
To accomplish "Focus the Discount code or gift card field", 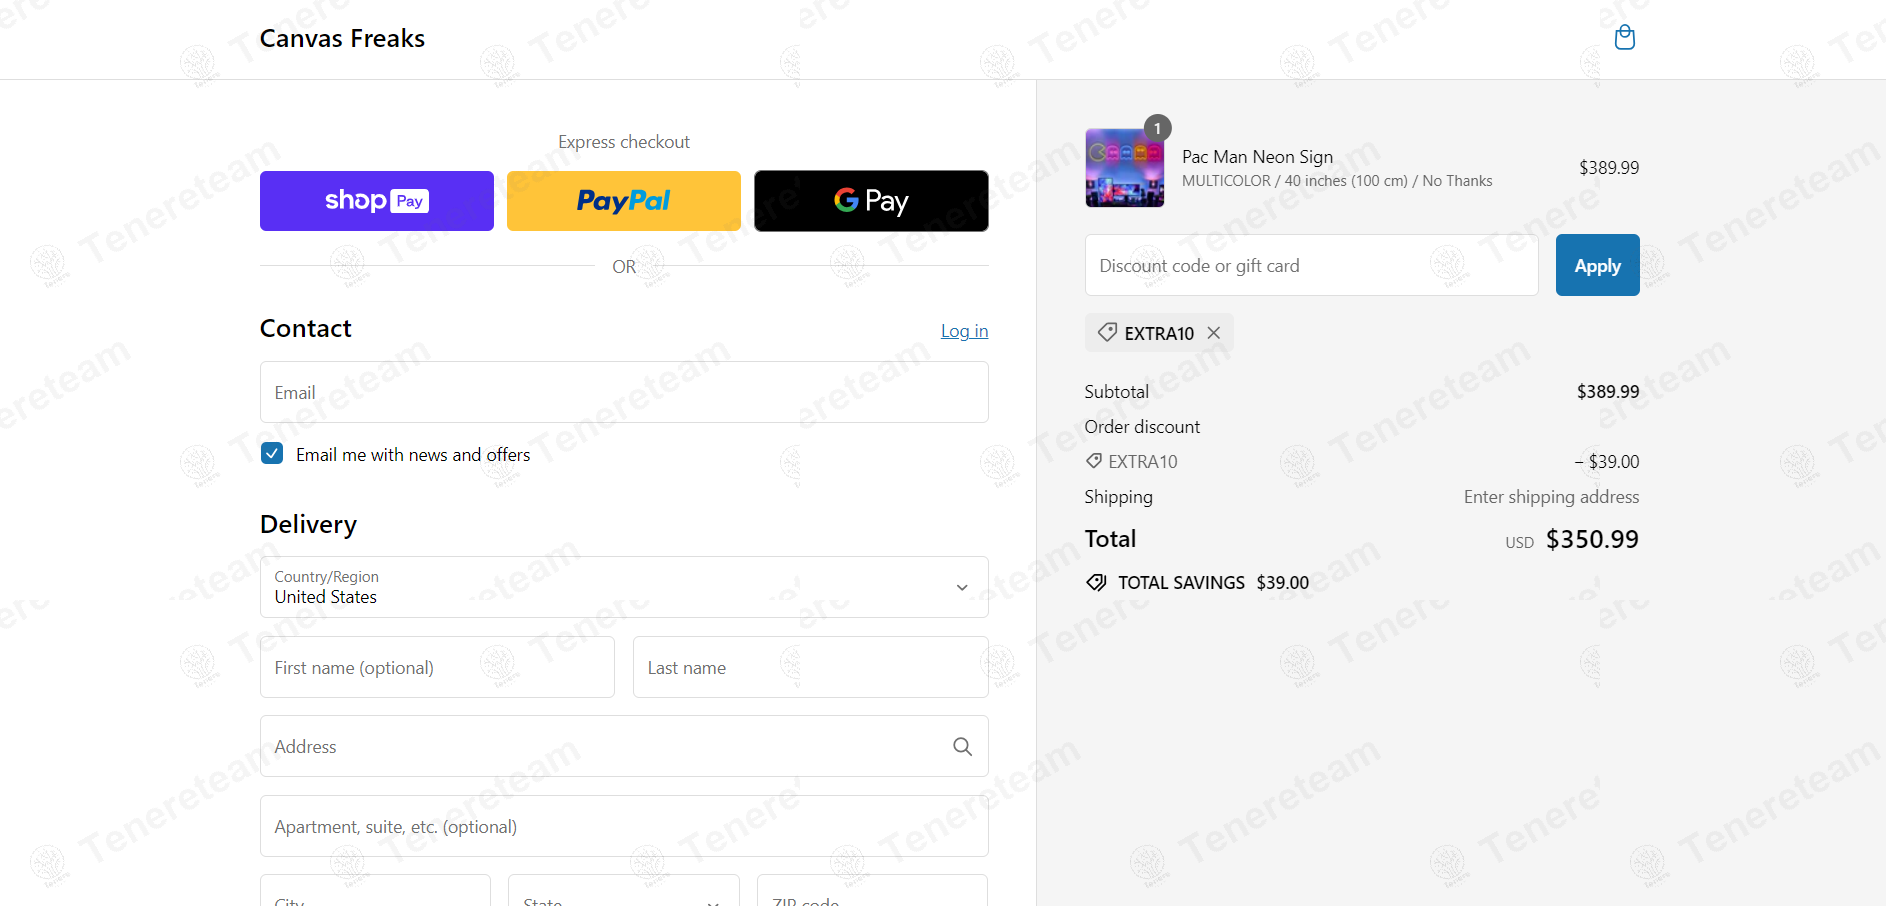I will (1311, 265).
